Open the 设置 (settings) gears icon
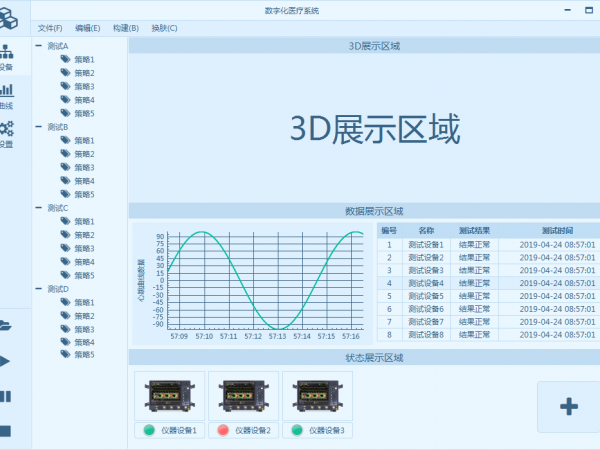 (7, 133)
